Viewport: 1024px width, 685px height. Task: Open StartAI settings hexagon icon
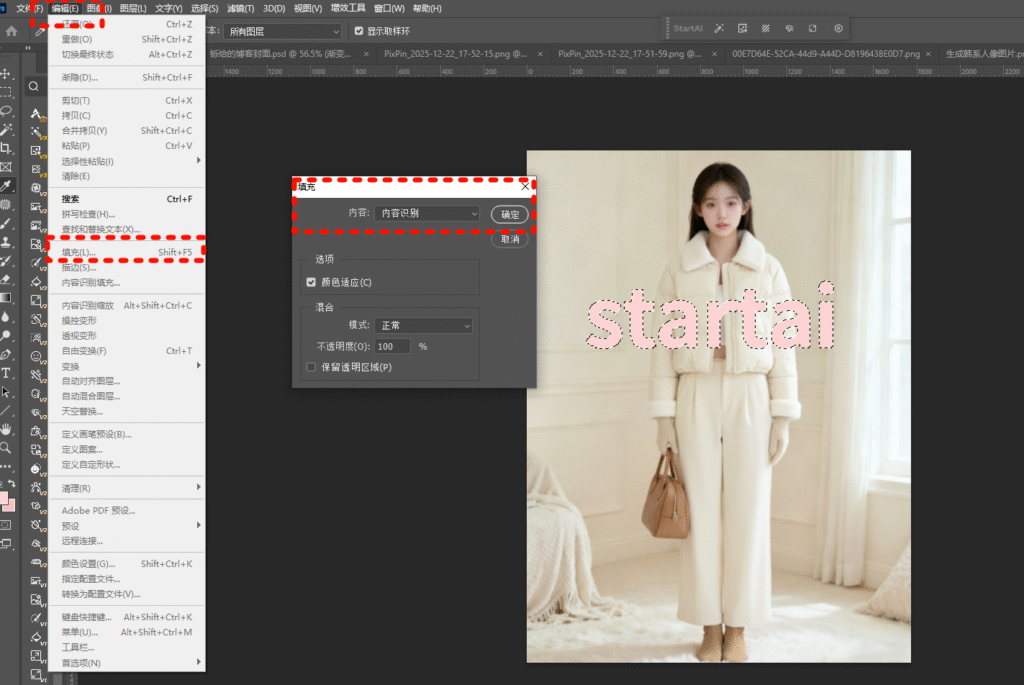(838, 28)
